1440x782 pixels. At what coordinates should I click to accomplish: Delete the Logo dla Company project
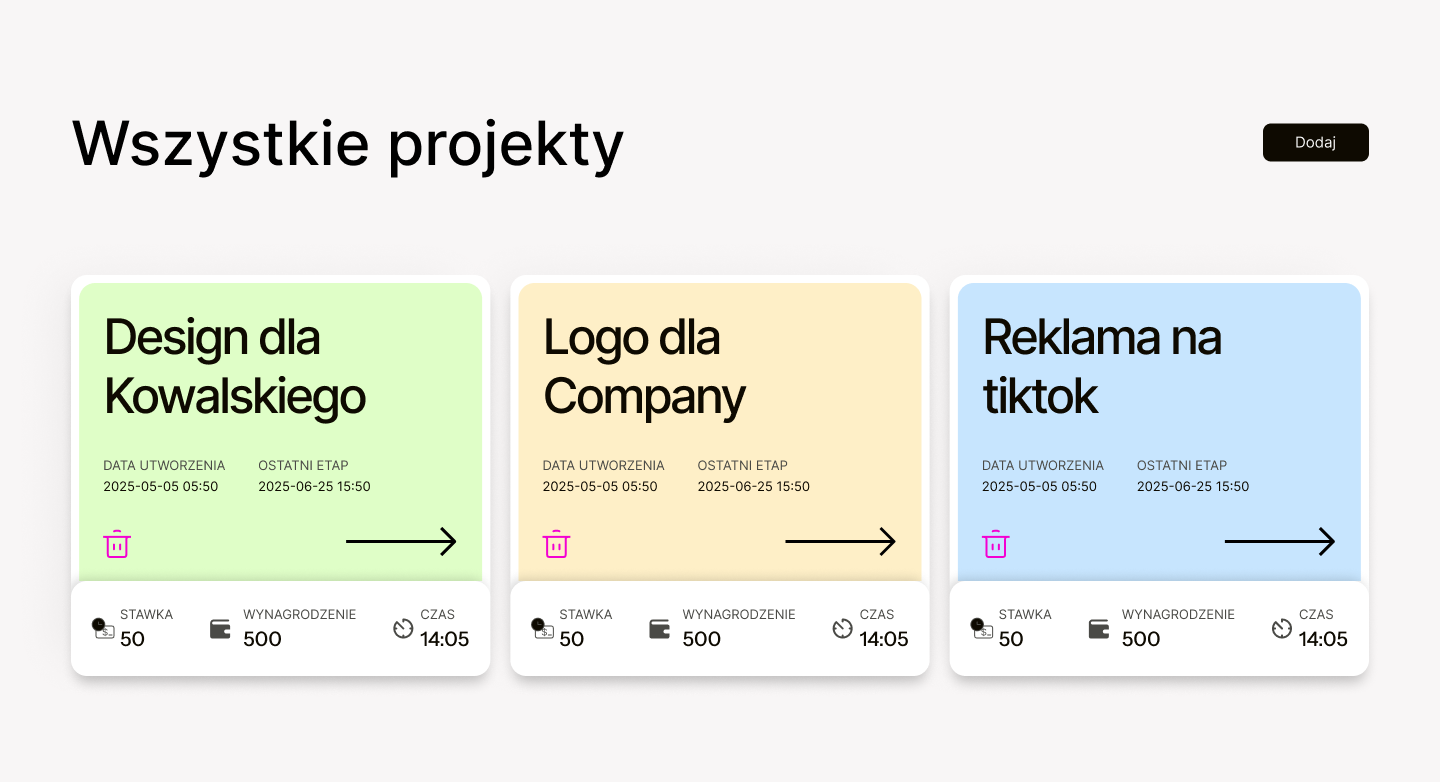coord(556,544)
